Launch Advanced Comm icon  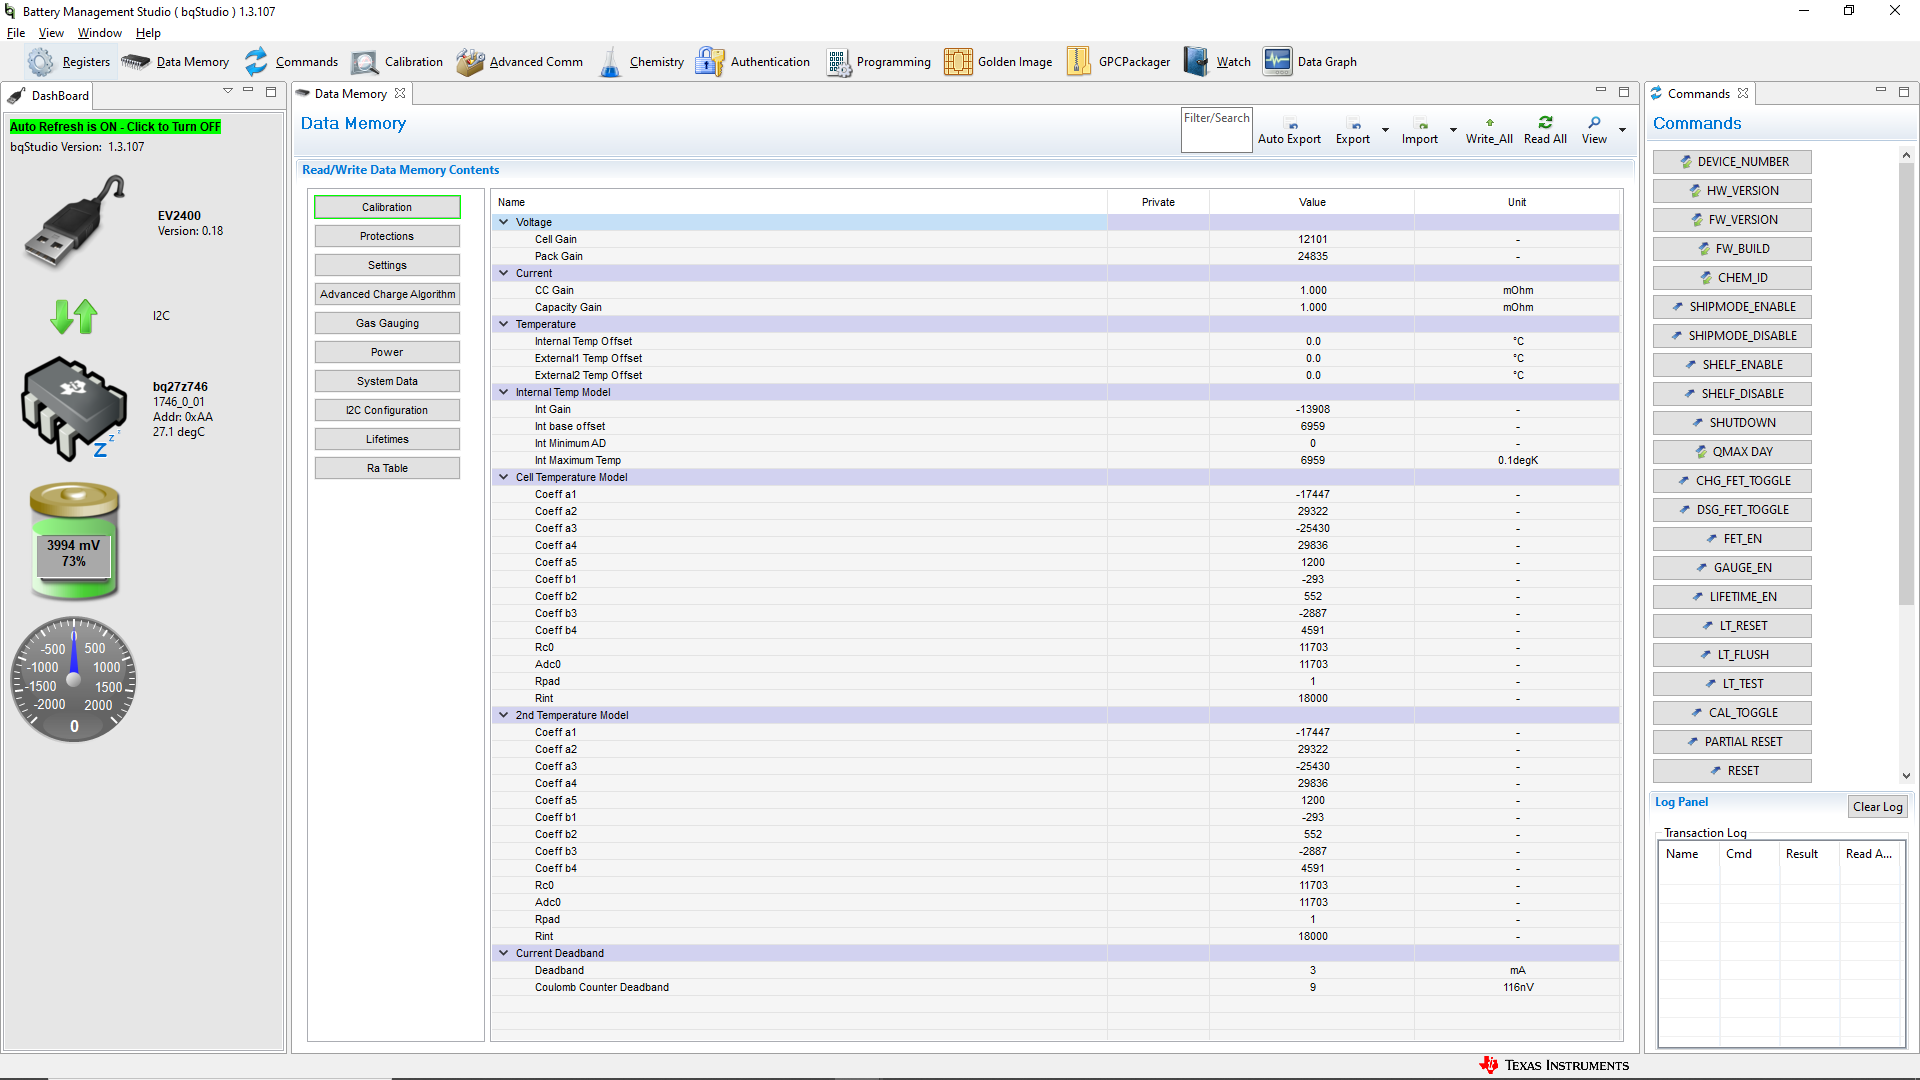[470, 62]
